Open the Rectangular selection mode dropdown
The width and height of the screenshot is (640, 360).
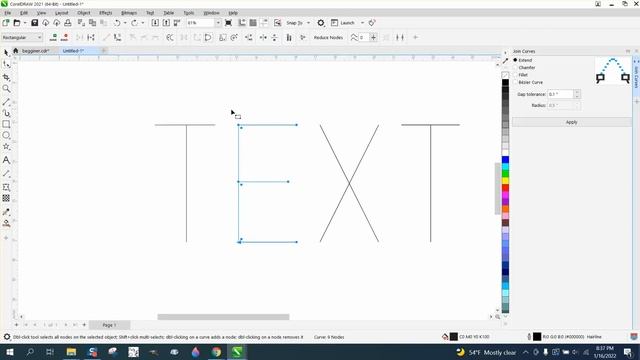pyautogui.click(x=22, y=38)
